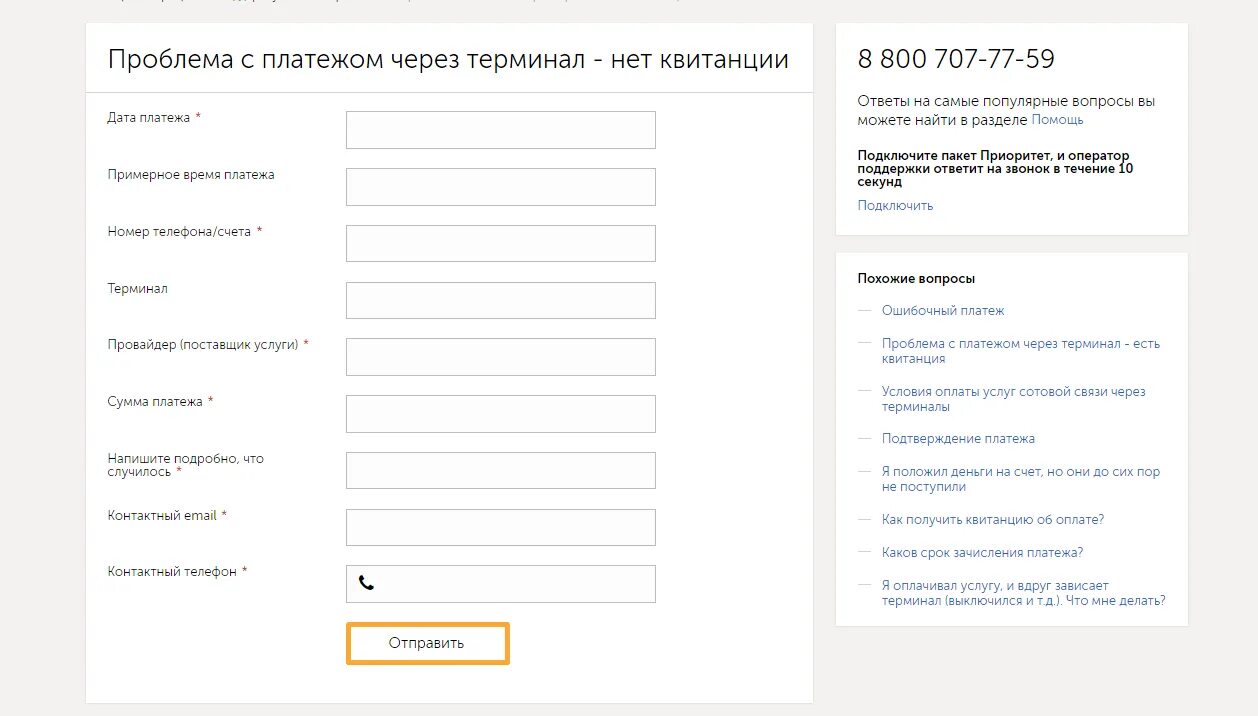Screen dimensions: 1258x716
Task: Open Проблема с платежом через терминал - есть квитанция
Action: (x=1021, y=351)
